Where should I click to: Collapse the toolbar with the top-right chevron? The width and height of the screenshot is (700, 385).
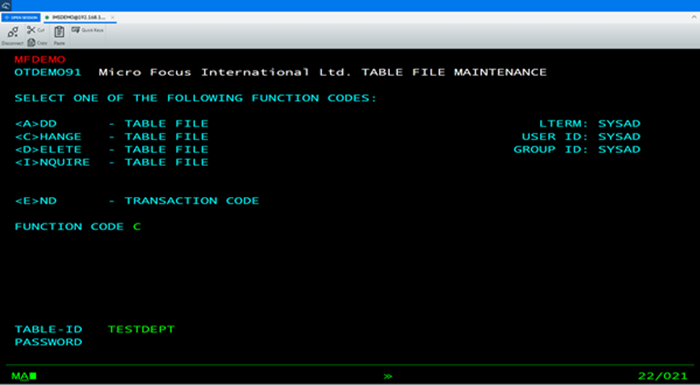(694, 17)
